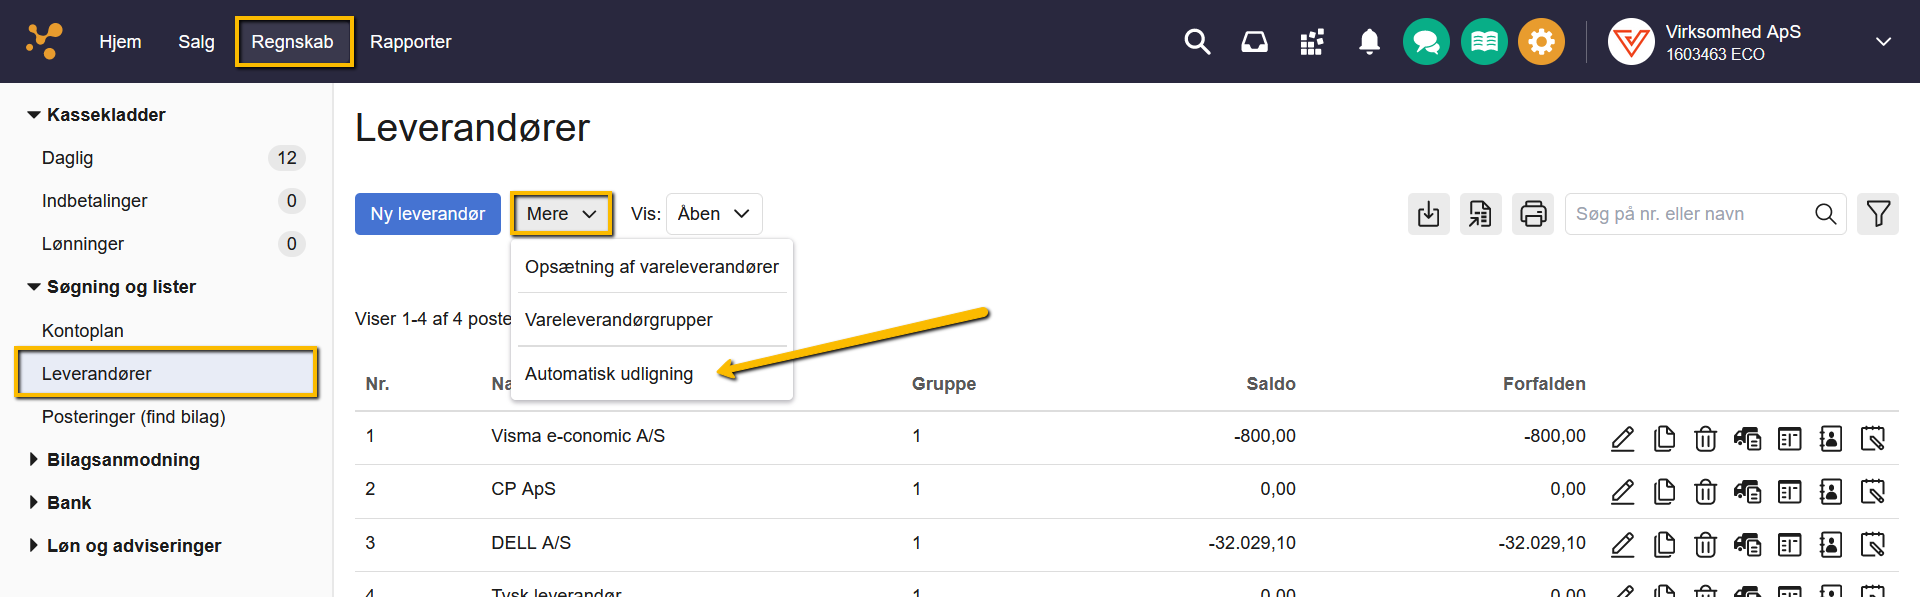This screenshot has width=1920, height=597.
Task: Expand the Bilagsanmodning section
Action: 34,460
